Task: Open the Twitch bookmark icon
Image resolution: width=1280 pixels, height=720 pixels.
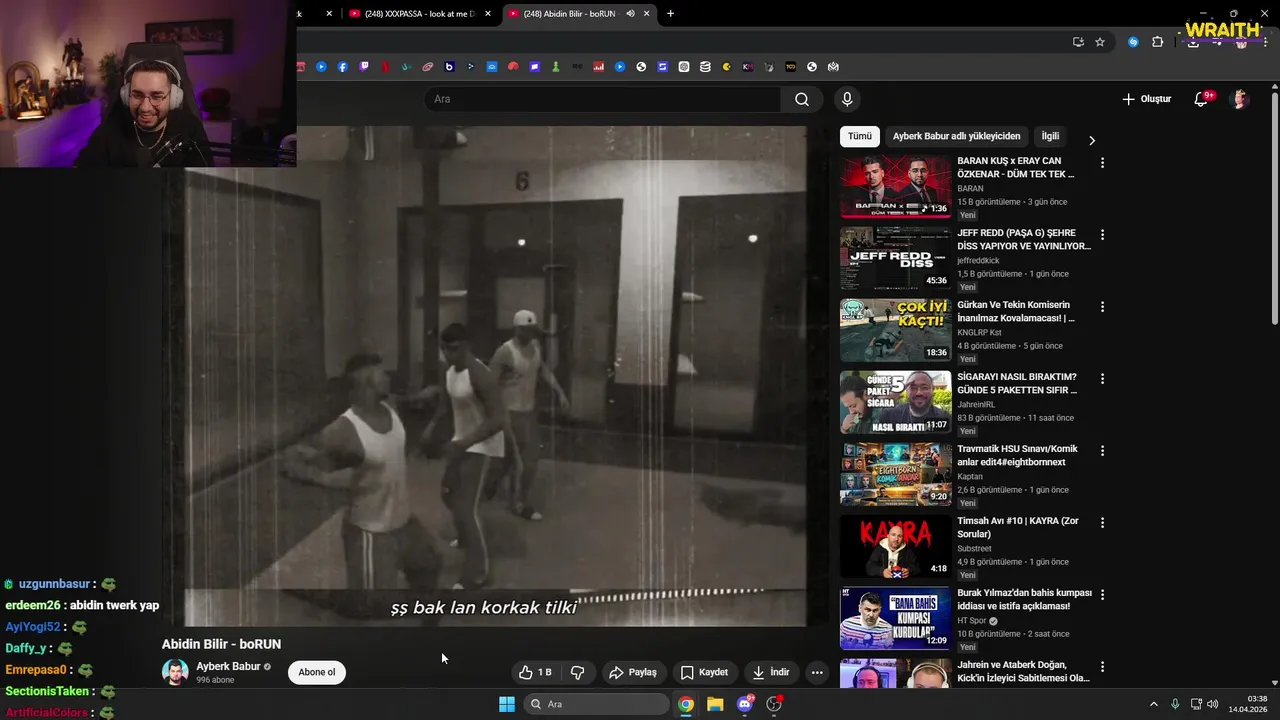Action: click(x=364, y=67)
